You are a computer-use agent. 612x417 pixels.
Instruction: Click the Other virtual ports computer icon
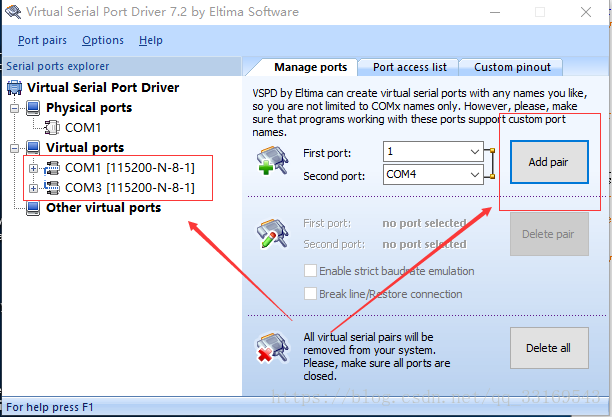[33, 208]
